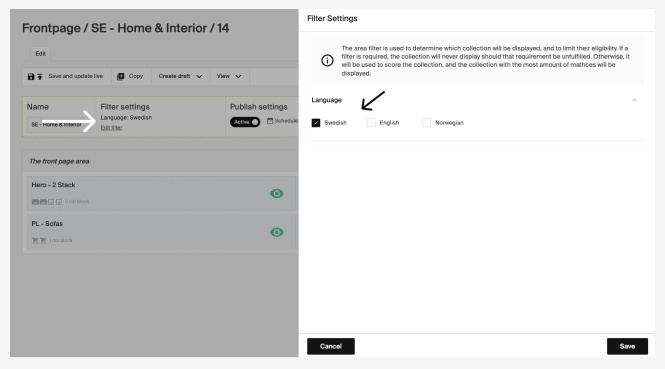The image size is (665, 369).
Task: Click the Copy button label
Action: point(136,76)
